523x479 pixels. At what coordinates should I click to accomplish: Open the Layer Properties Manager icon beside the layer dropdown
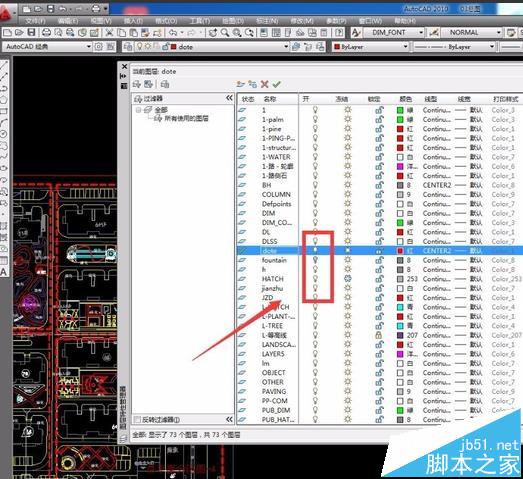click(x=127, y=47)
